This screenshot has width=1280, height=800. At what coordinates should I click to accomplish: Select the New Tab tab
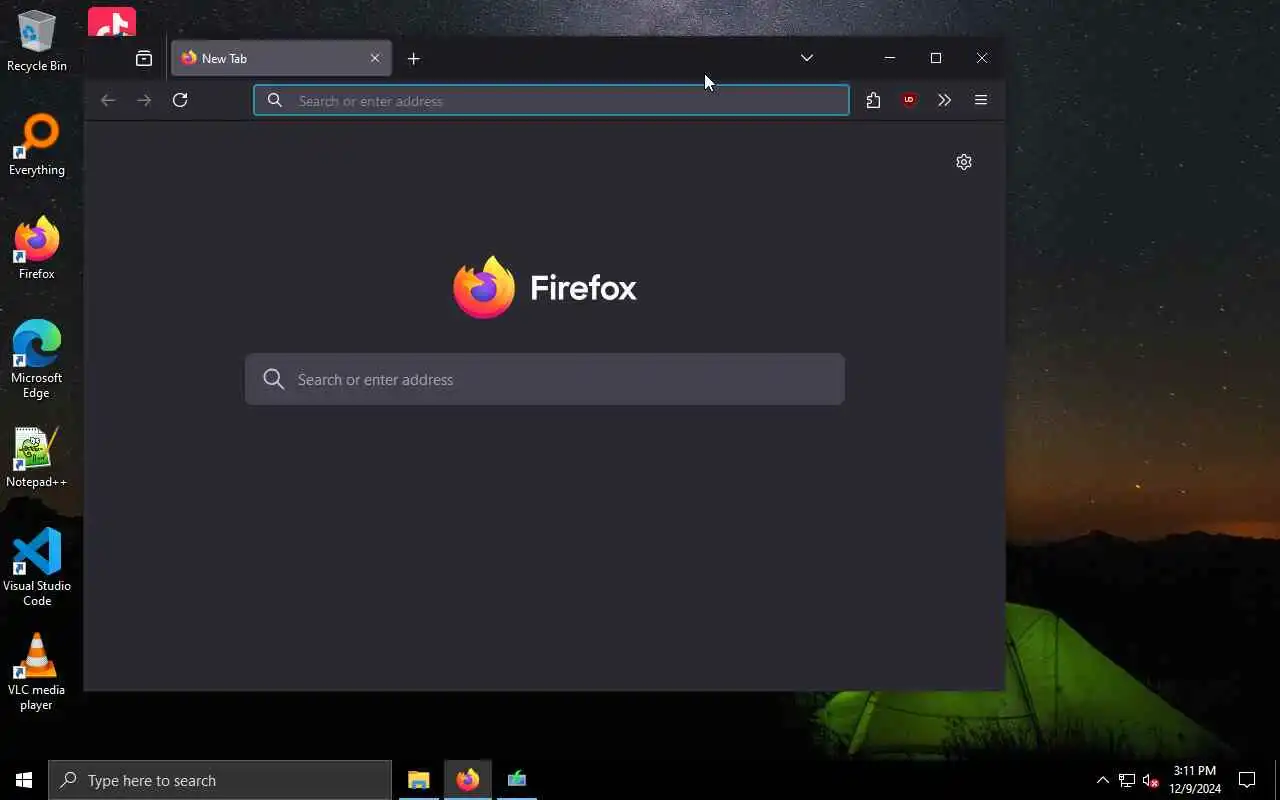(x=281, y=58)
